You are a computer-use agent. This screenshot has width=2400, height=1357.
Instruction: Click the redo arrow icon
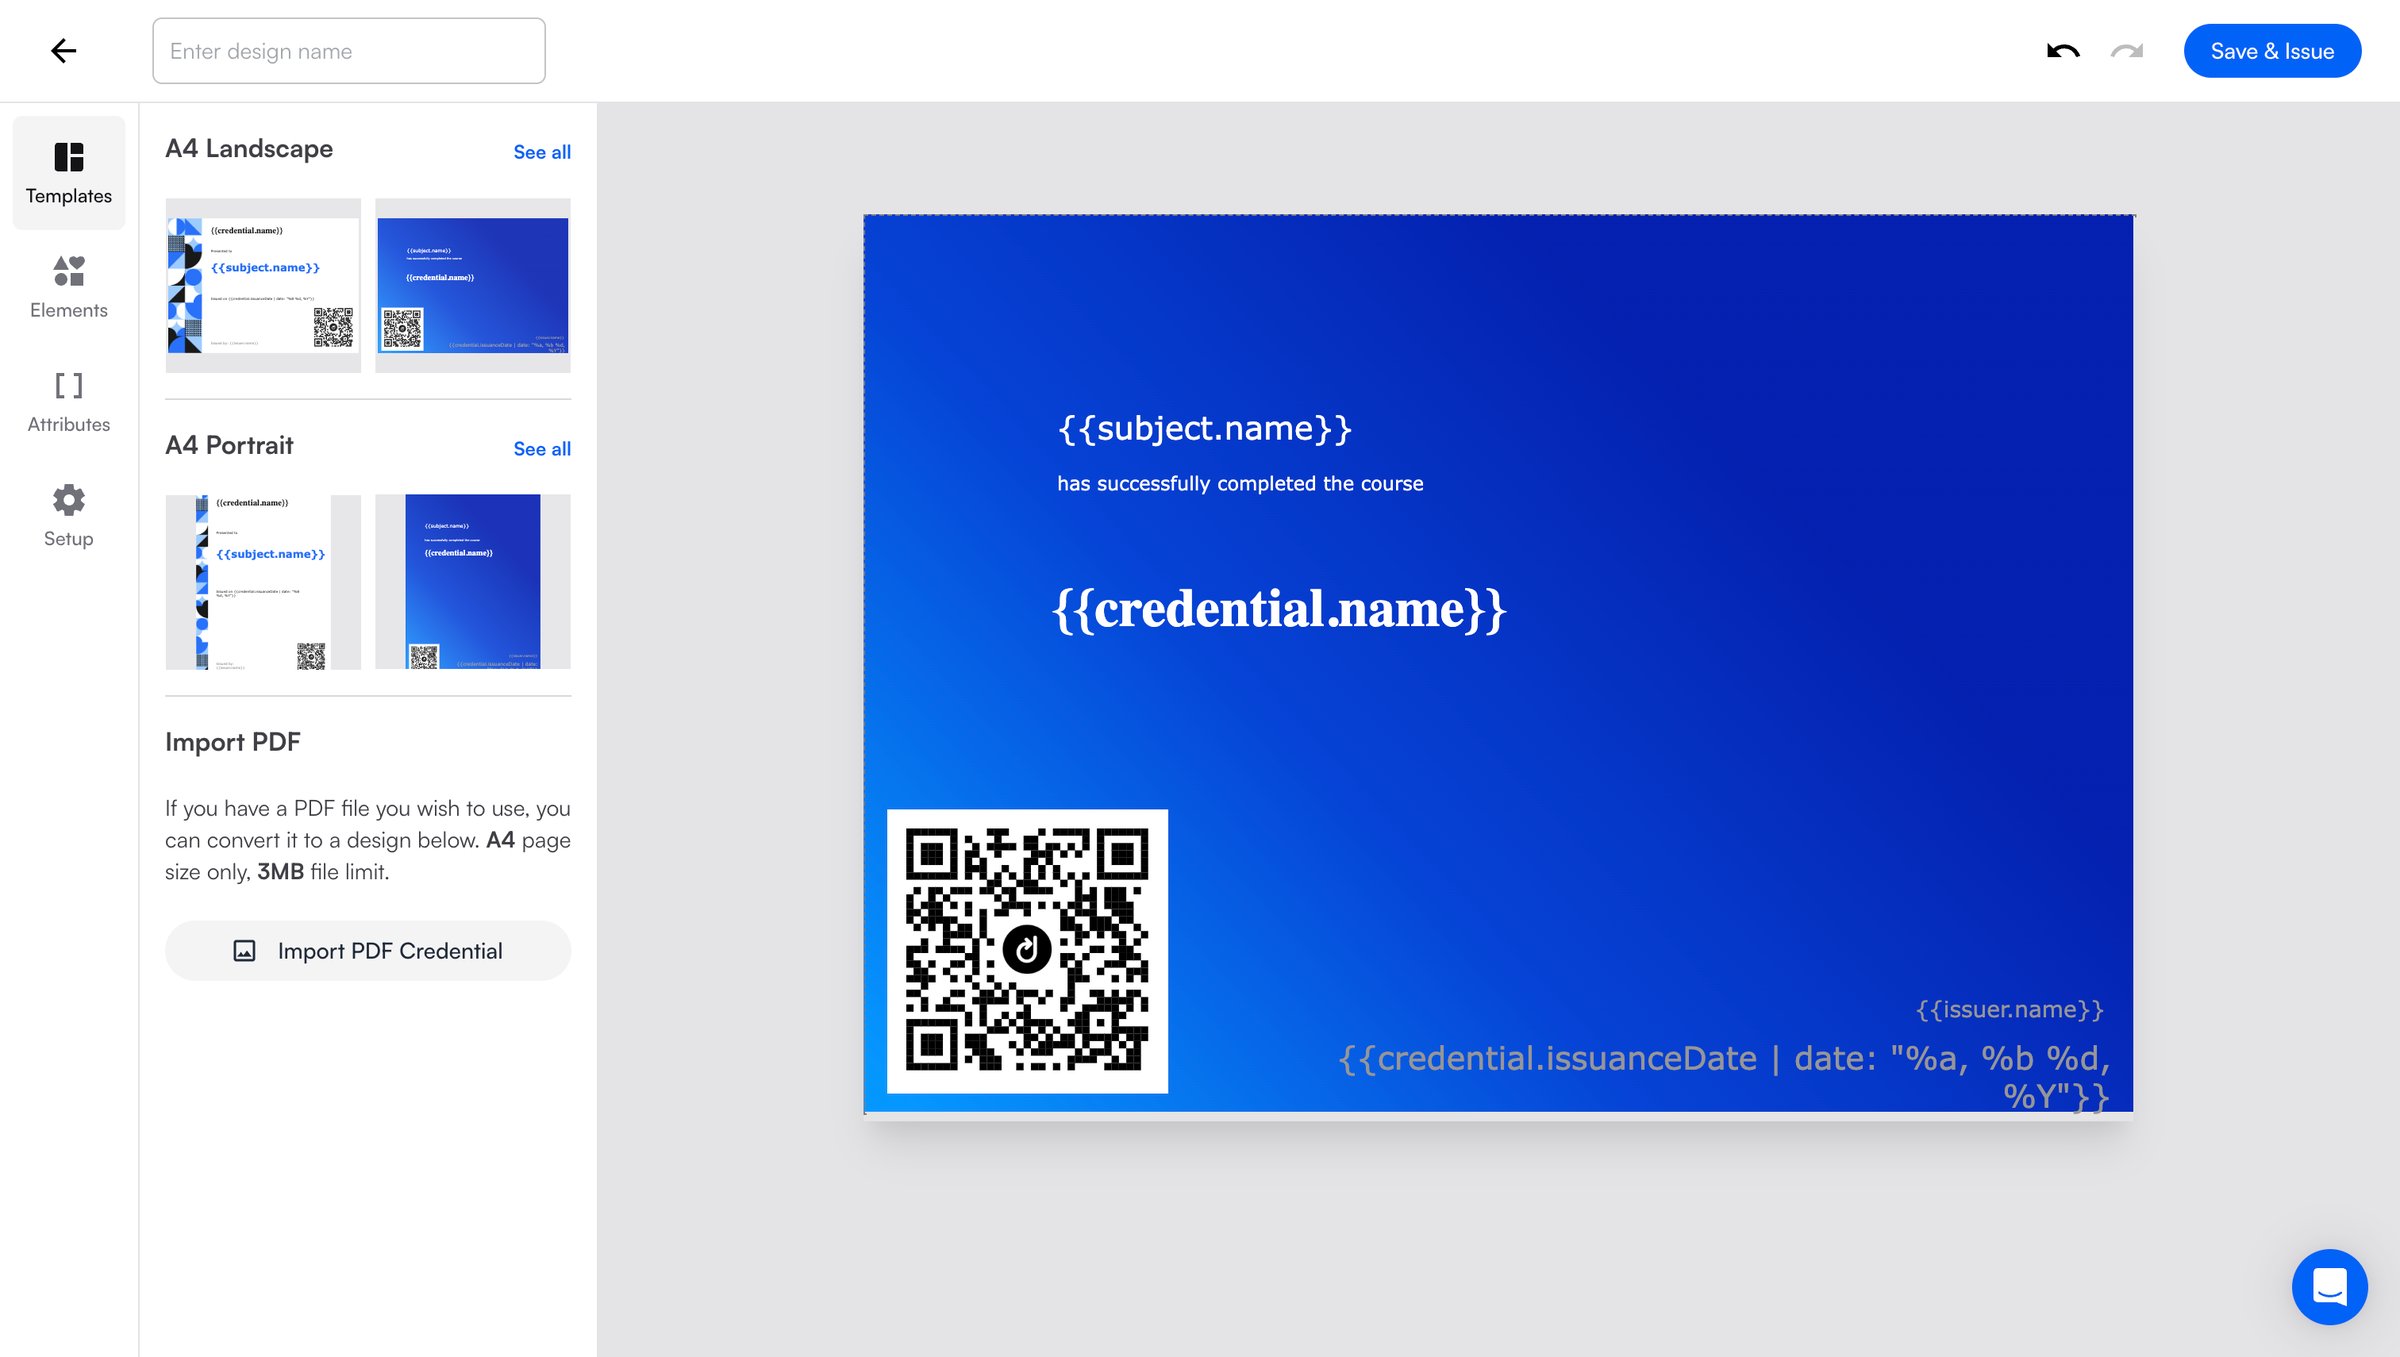2127,51
